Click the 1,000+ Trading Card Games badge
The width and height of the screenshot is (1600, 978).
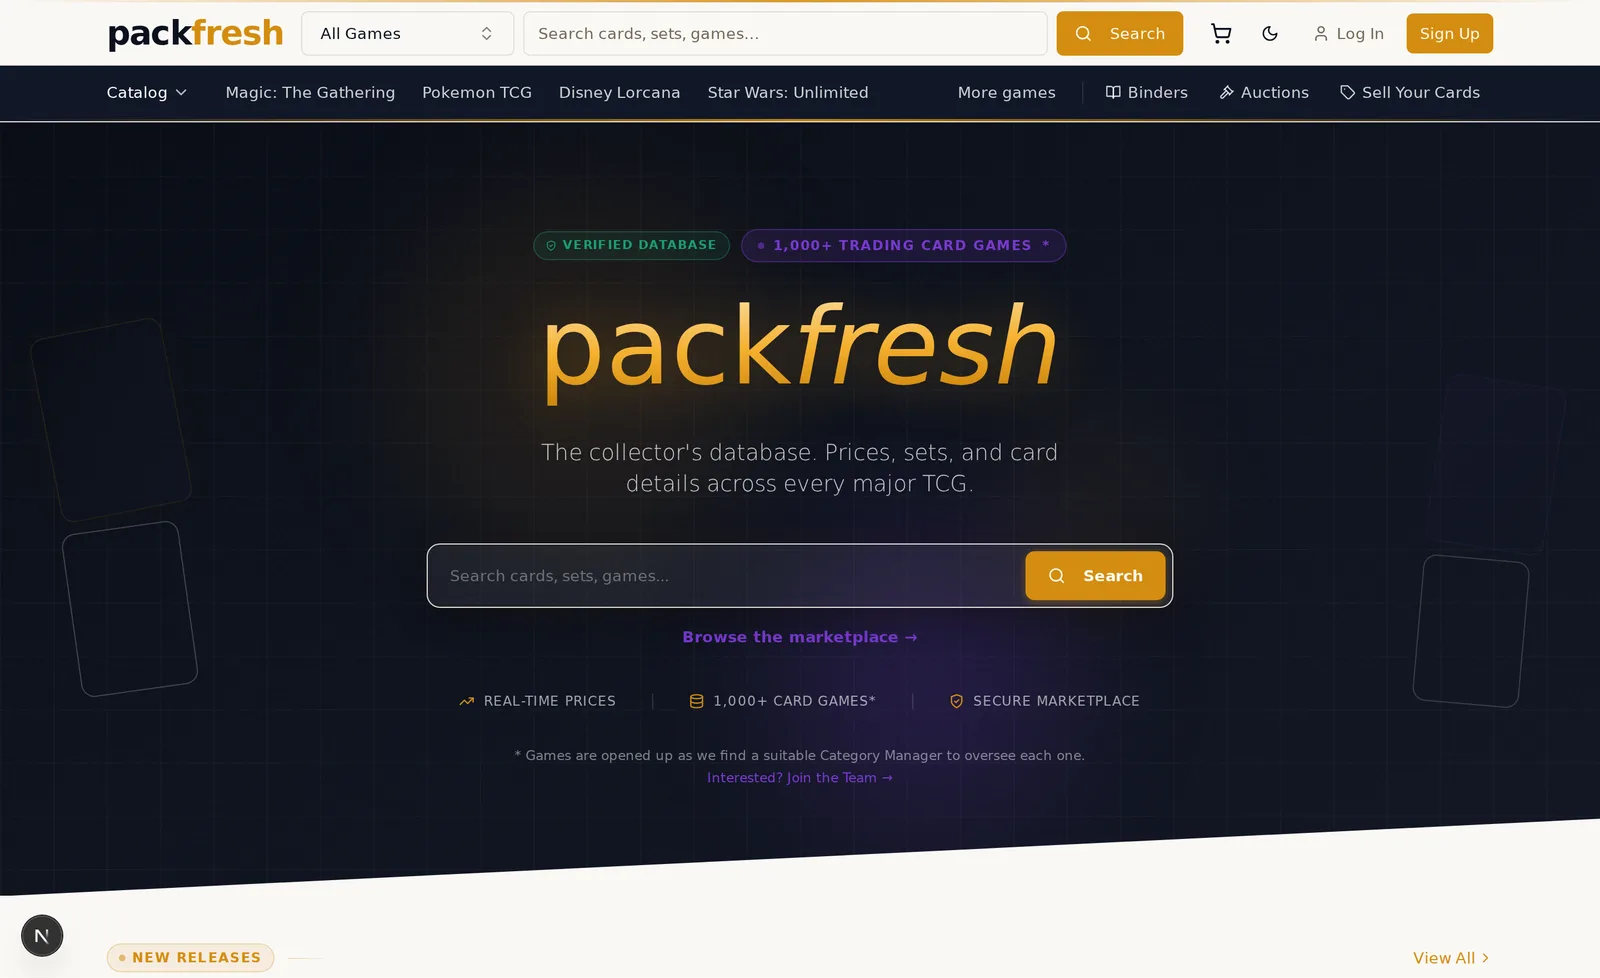click(904, 246)
